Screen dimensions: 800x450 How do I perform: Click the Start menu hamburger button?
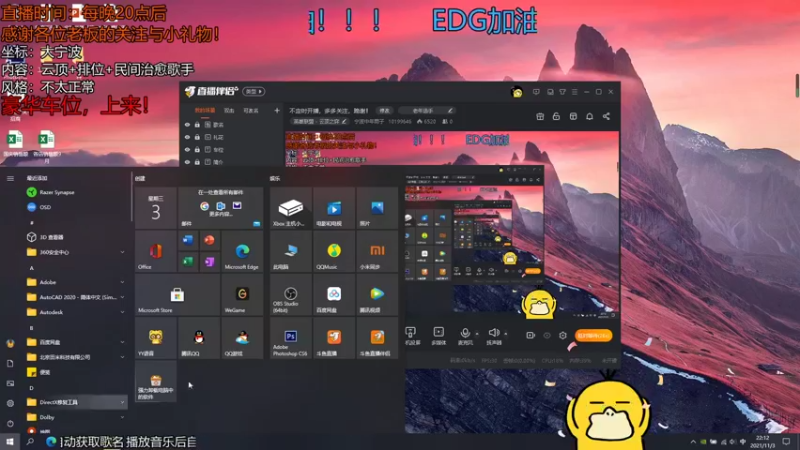(x=10, y=178)
